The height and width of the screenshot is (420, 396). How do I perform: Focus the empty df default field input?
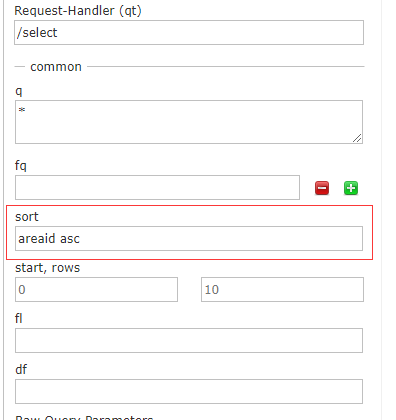pos(189,391)
